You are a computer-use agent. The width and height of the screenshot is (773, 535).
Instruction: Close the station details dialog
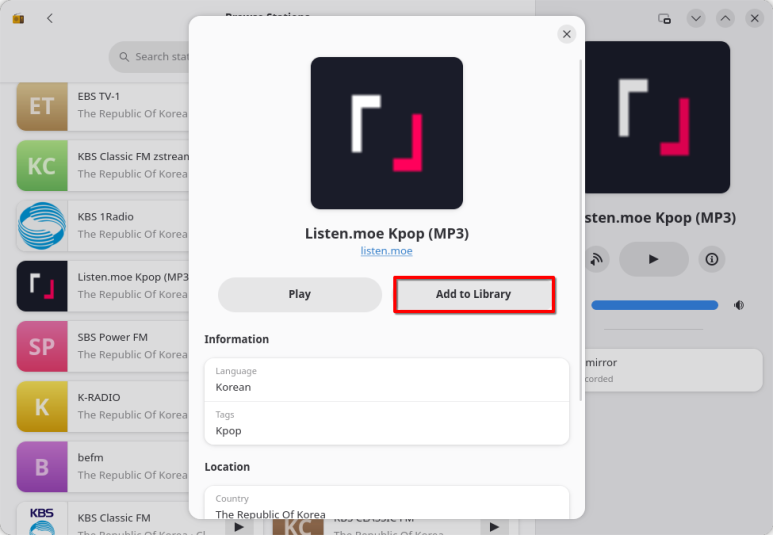(566, 34)
